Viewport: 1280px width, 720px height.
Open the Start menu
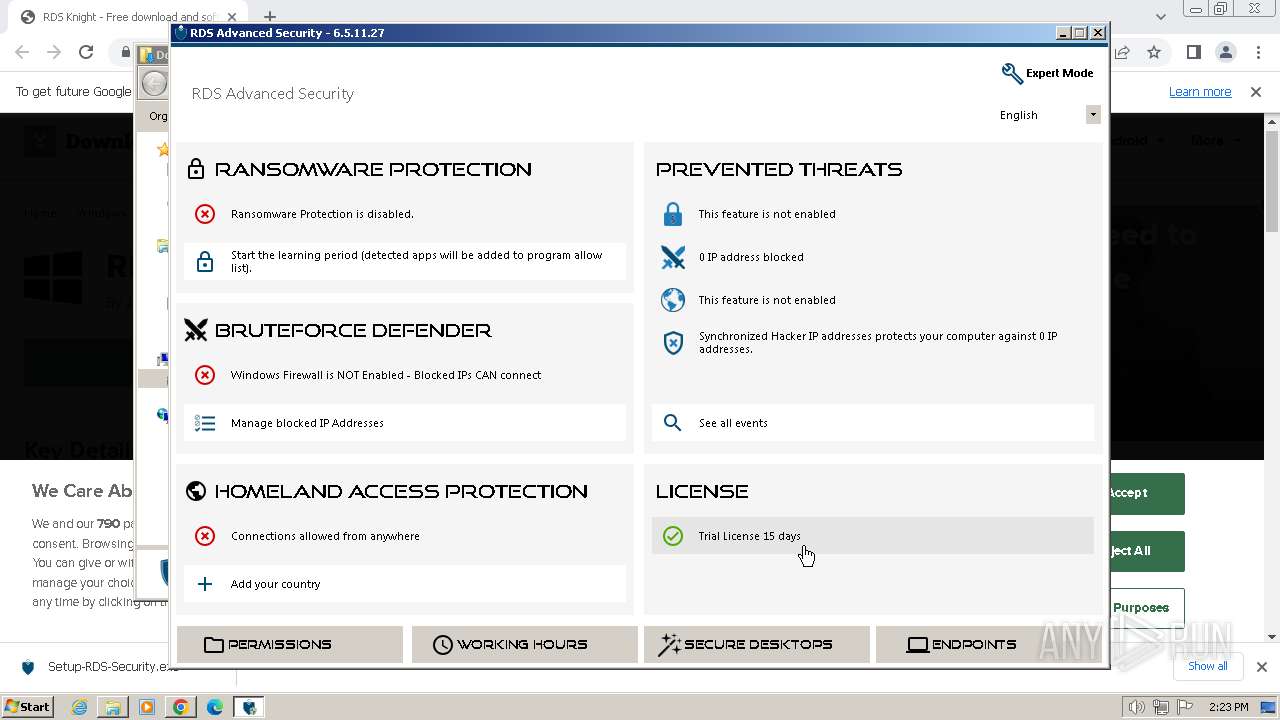click(x=28, y=707)
